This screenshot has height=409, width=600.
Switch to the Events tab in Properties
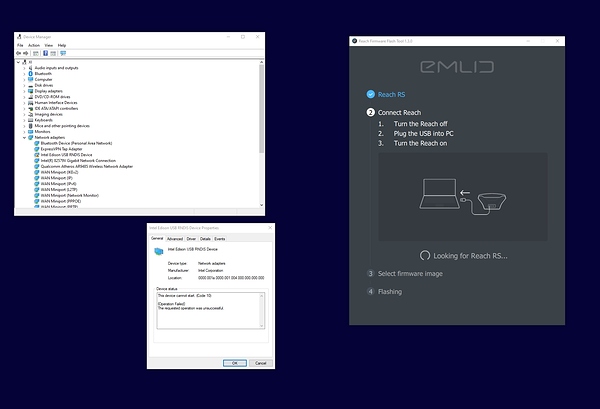(220, 239)
